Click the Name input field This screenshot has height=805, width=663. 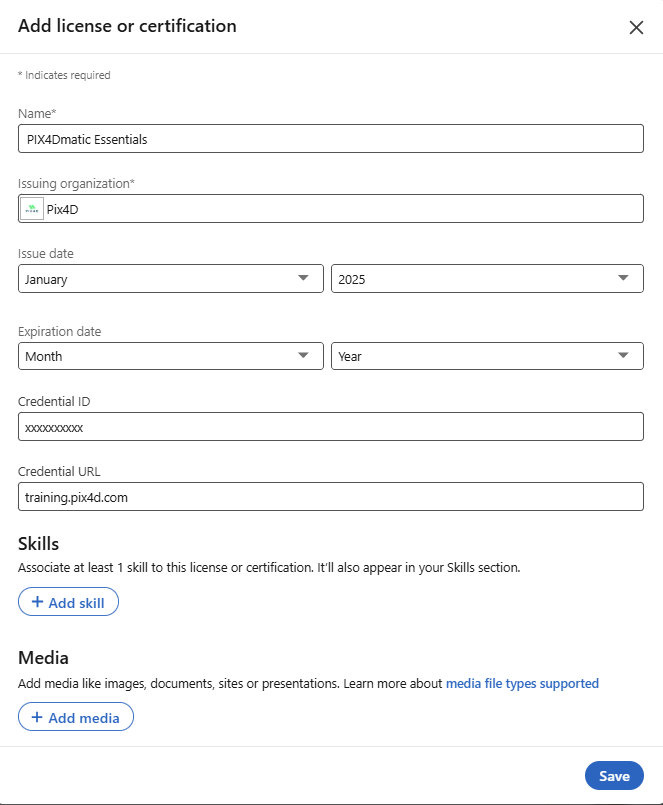pyautogui.click(x=330, y=139)
